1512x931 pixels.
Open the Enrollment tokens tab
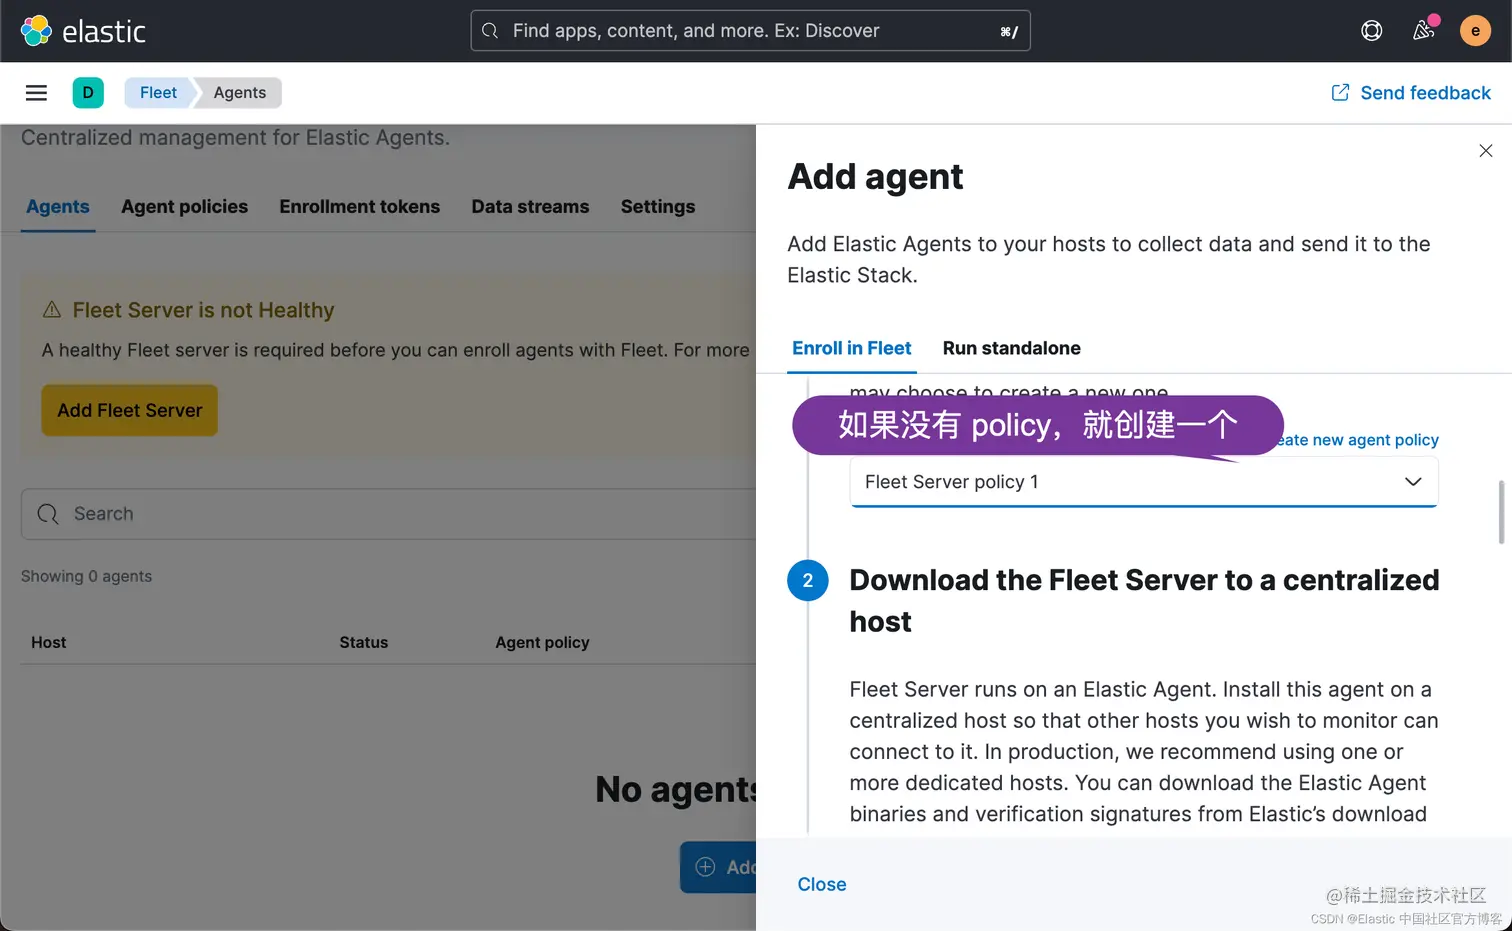pyautogui.click(x=360, y=207)
